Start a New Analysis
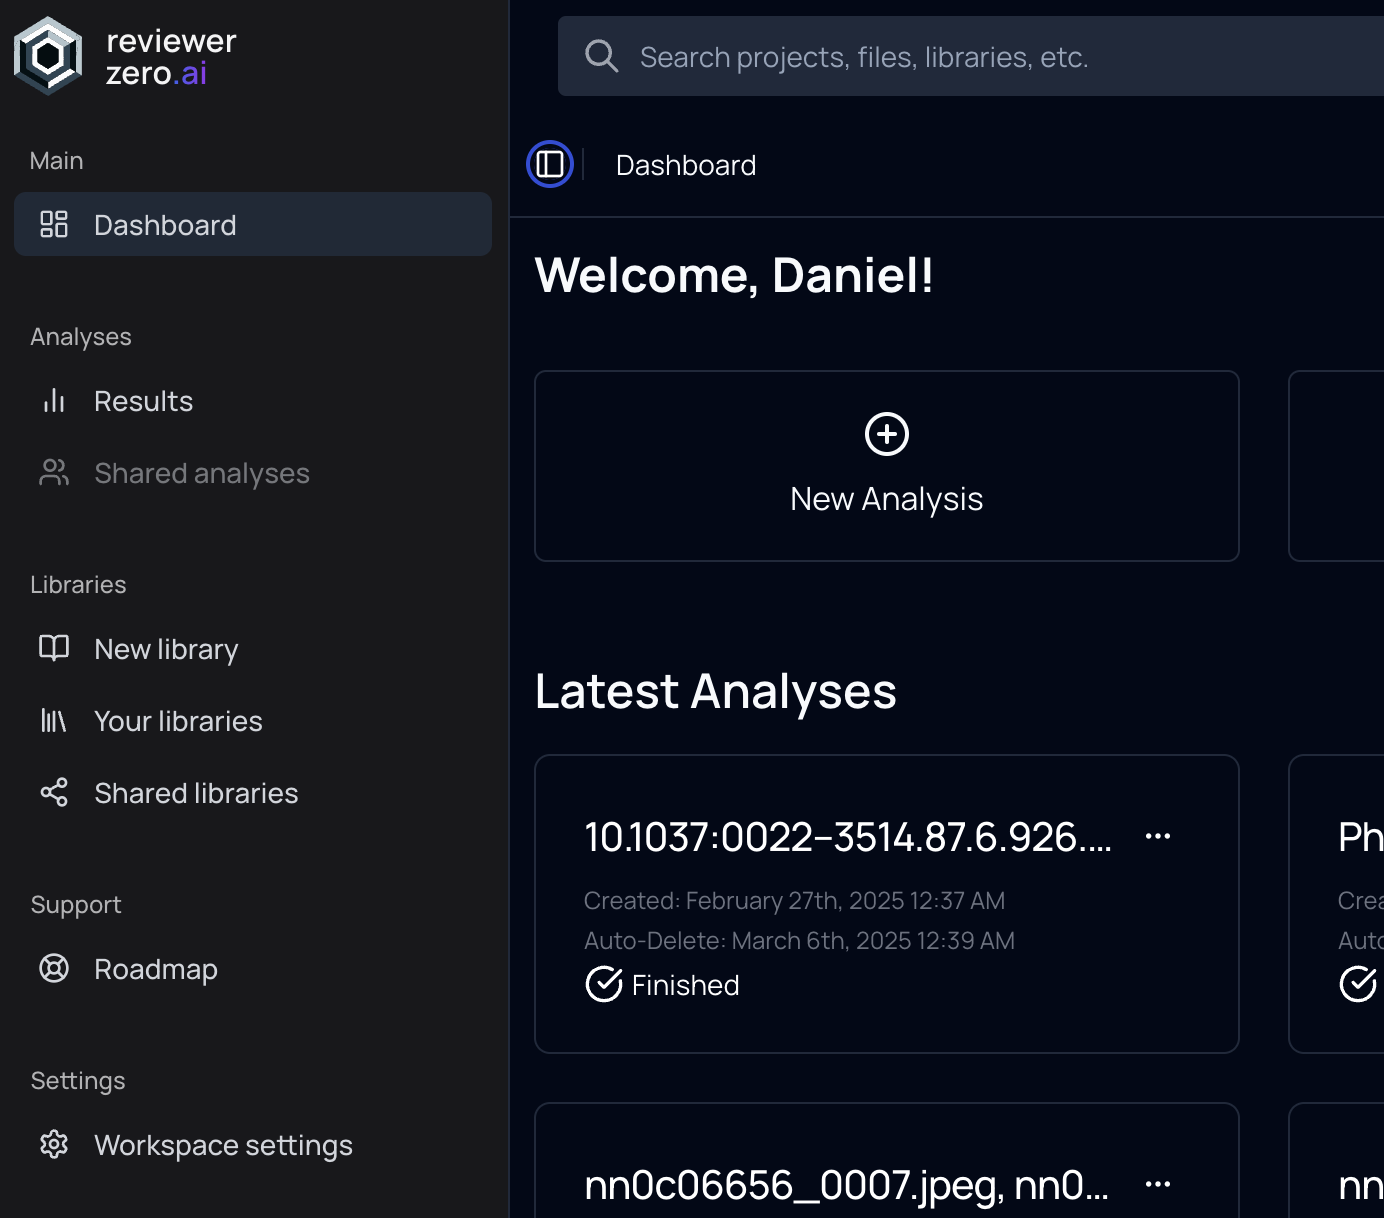Viewport: 1384px width, 1218px height. [x=886, y=465]
